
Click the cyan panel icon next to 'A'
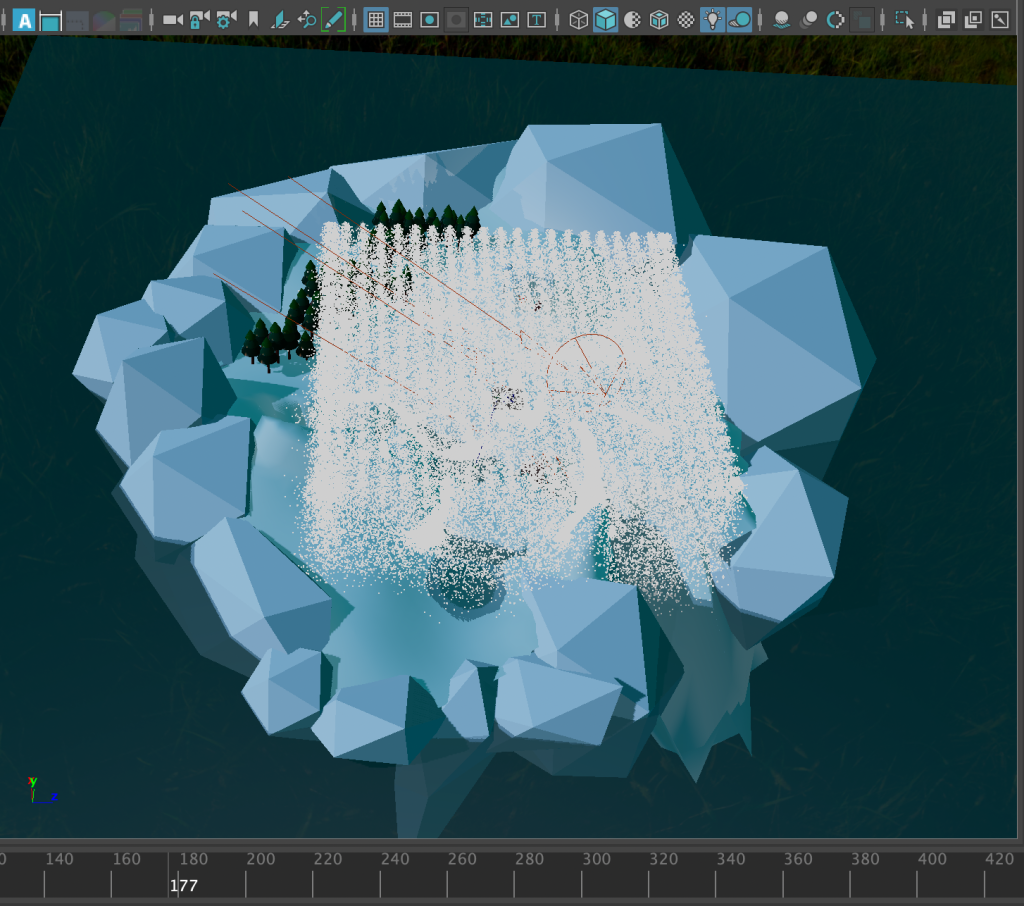coord(50,21)
